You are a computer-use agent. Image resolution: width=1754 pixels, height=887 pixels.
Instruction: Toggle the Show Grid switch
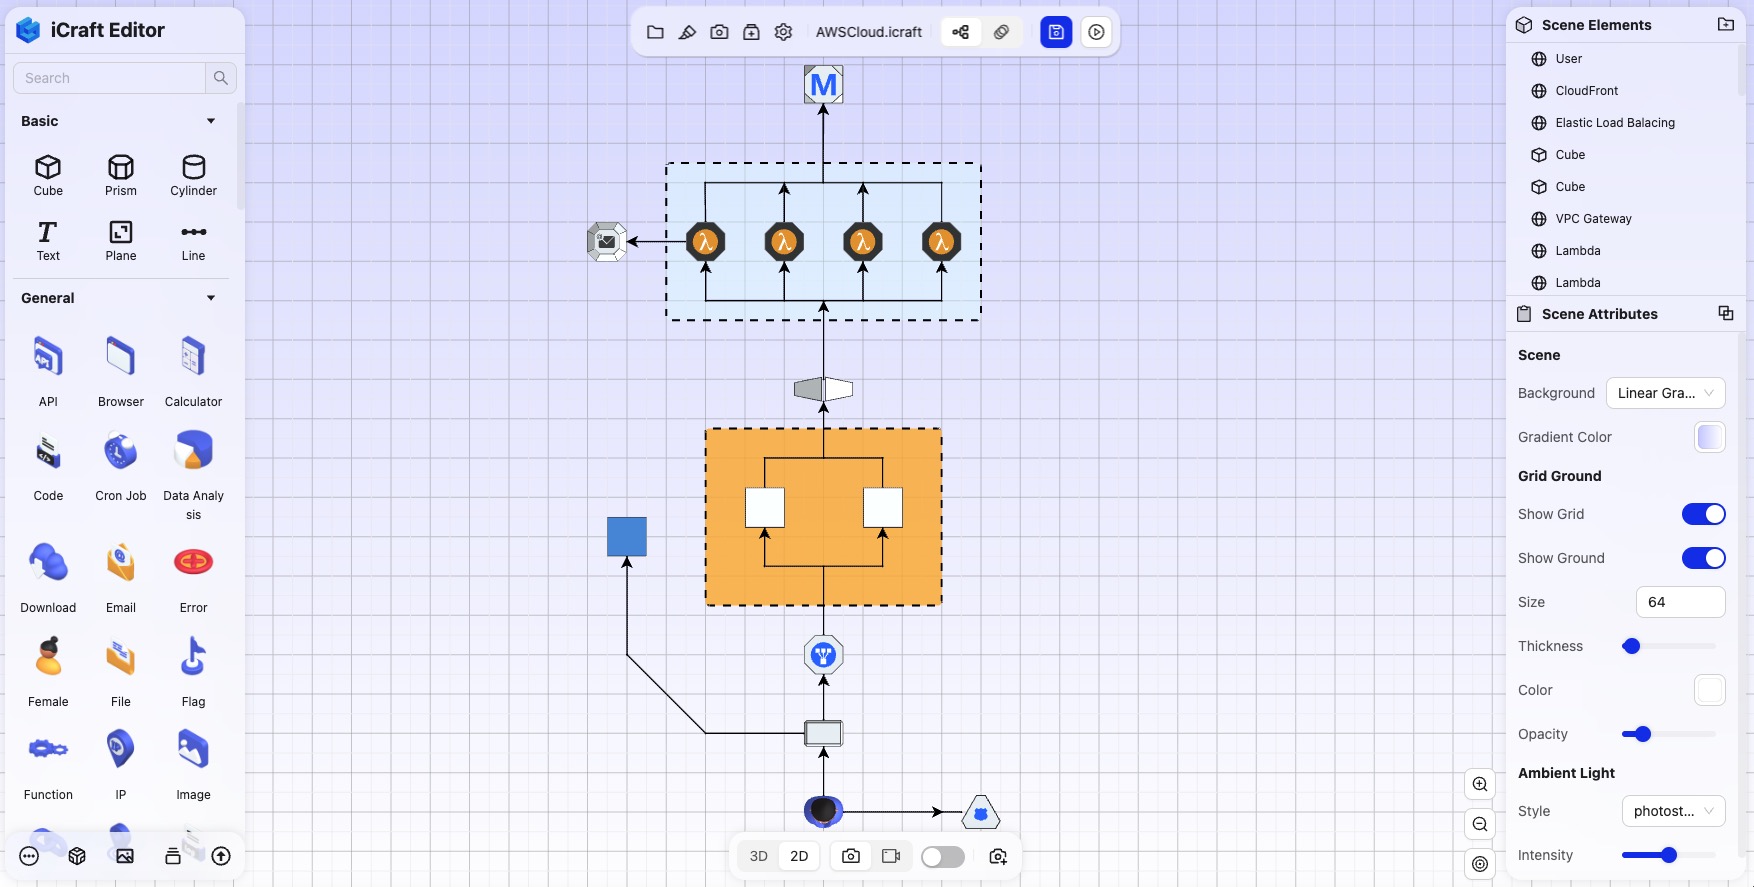pyautogui.click(x=1704, y=514)
